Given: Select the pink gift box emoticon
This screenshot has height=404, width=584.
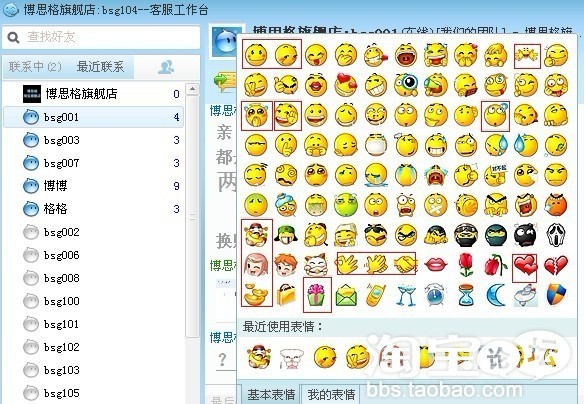Looking at the screenshot, I should (316, 295).
